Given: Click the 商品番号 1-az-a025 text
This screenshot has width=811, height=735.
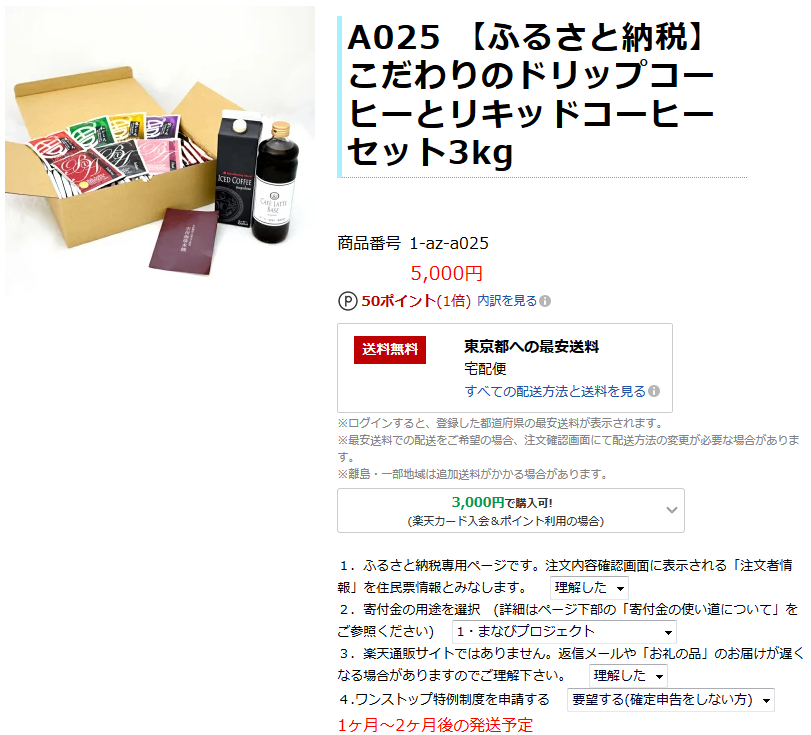Looking at the screenshot, I should pyautogui.click(x=413, y=243).
